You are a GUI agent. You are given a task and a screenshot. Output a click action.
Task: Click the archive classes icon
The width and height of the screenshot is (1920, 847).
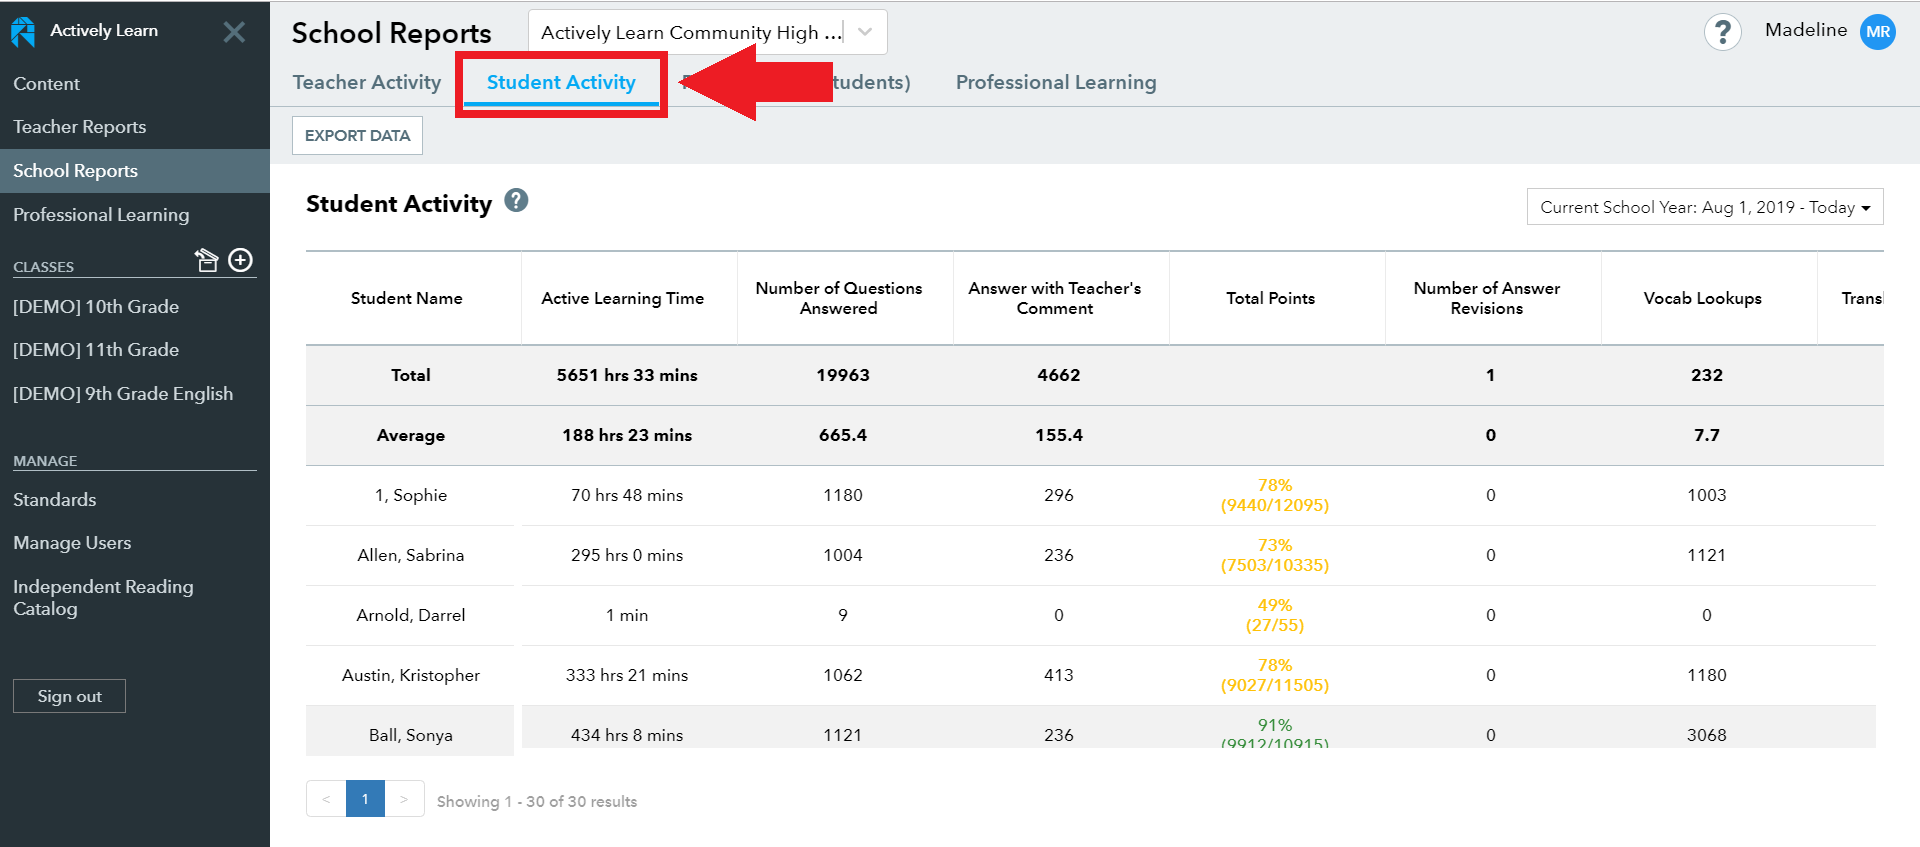pos(206,260)
